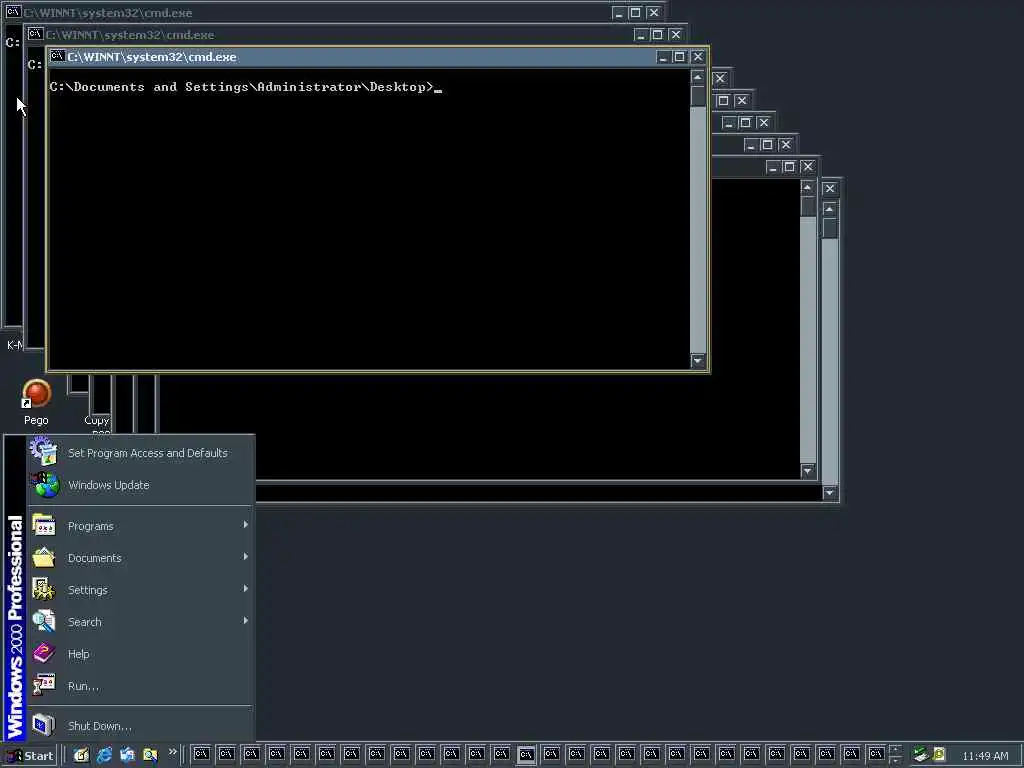The image size is (1024, 768).
Task: Click the front cmd window's scroll down arrow
Action: (697, 360)
